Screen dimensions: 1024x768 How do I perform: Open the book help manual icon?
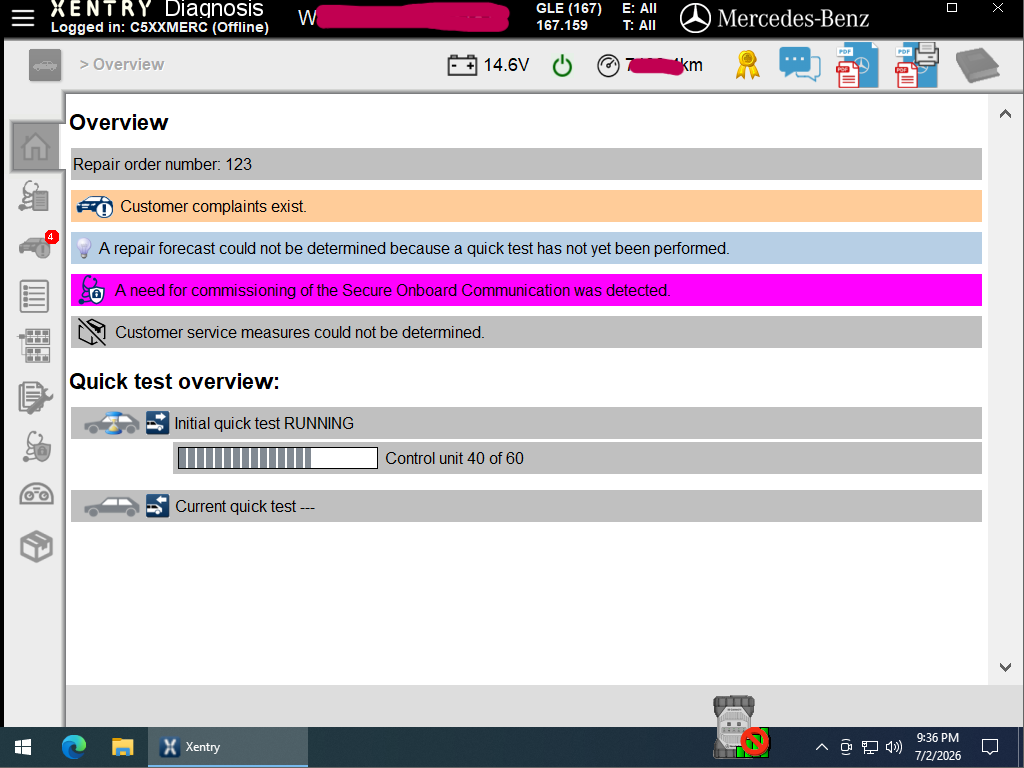pyautogui.click(x=977, y=65)
